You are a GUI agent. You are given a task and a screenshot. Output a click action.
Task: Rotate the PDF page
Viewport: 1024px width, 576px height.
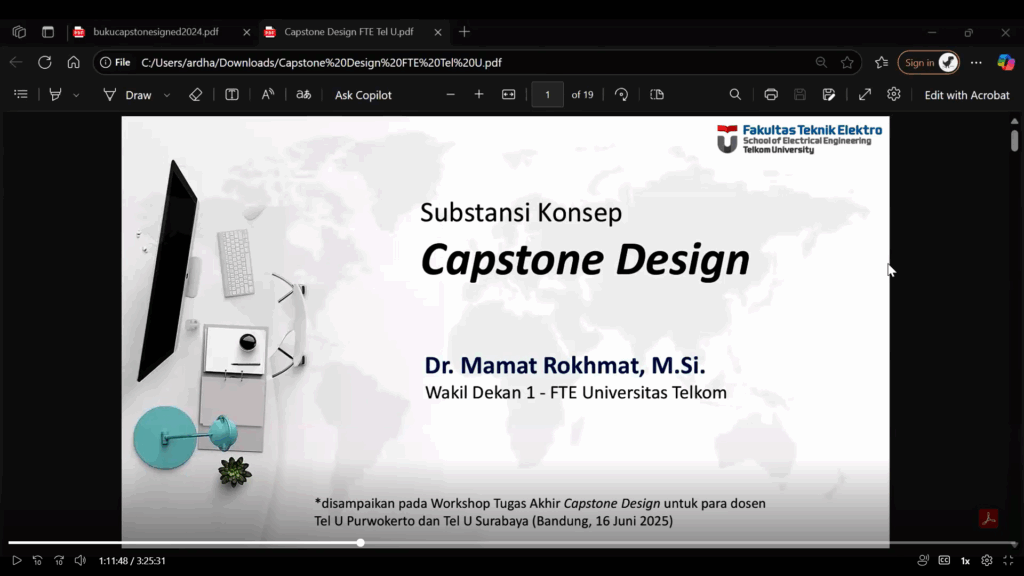[621, 95]
